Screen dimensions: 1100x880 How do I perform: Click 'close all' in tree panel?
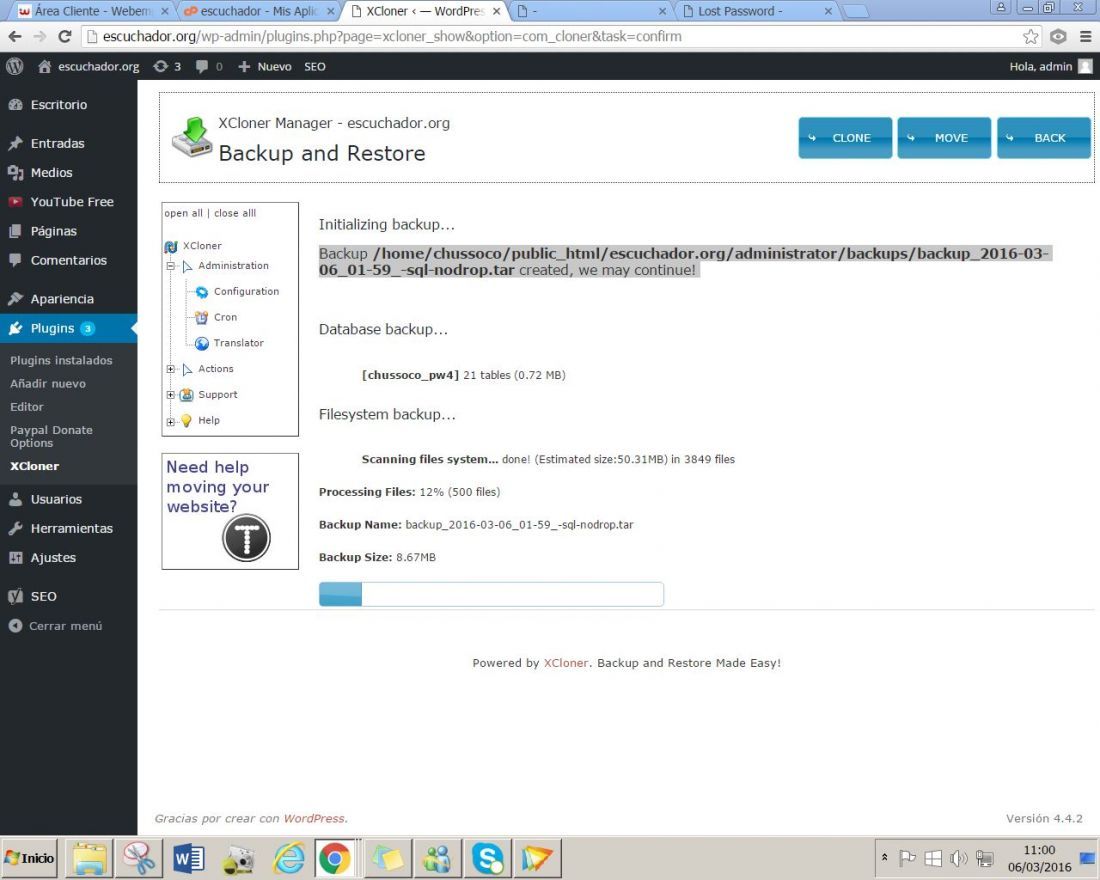pyautogui.click(x=235, y=213)
